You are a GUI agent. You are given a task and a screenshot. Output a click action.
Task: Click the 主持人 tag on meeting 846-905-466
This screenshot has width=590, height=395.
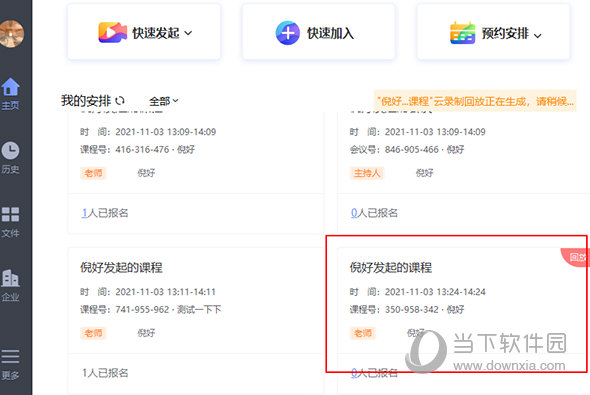pyautogui.click(x=367, y=173)
